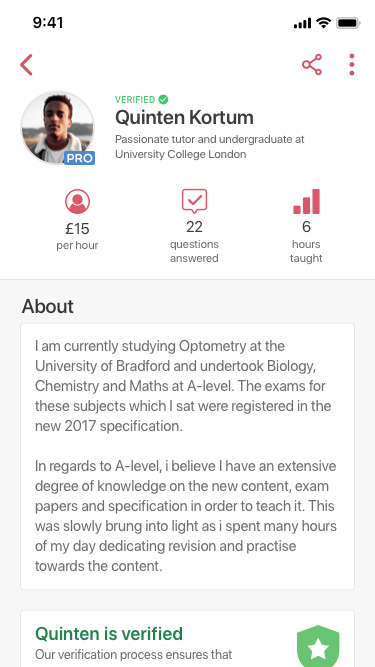Screen dimensions: 375x667
Task: Tap the University College London tagline
Action: 210,147
